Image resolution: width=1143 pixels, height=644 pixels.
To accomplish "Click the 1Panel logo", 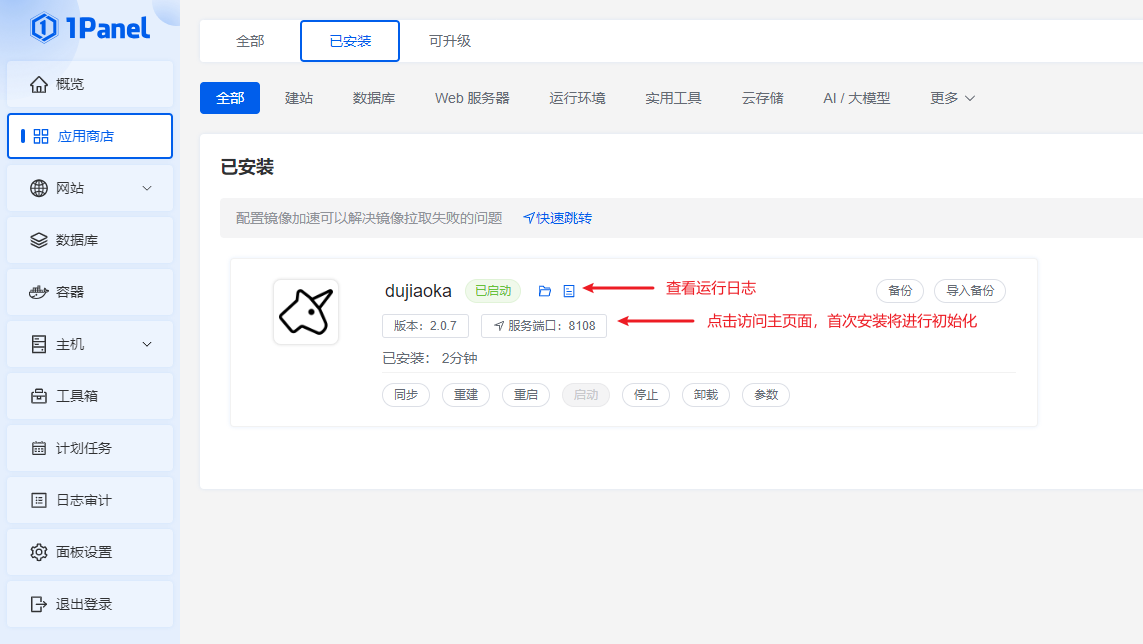I will pos(90,28).
